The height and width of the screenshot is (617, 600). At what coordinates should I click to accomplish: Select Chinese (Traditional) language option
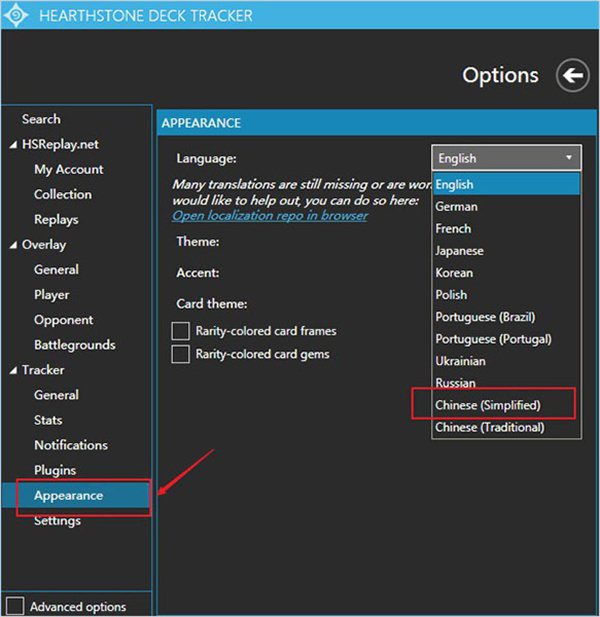(489, 427)
